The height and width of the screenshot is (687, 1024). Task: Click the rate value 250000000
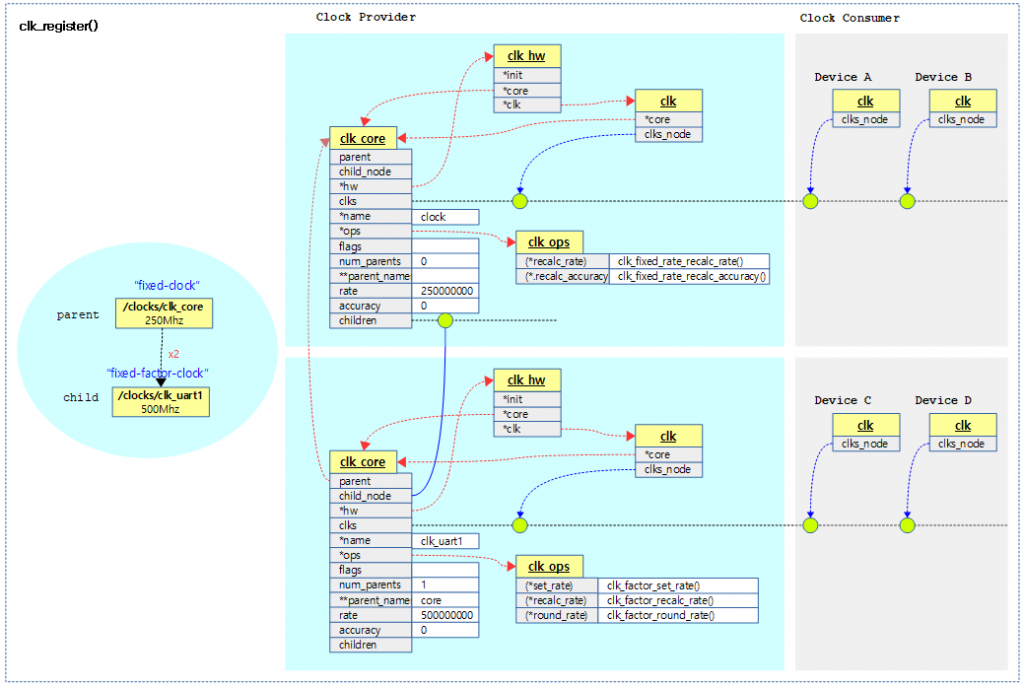tap(445, 291)
